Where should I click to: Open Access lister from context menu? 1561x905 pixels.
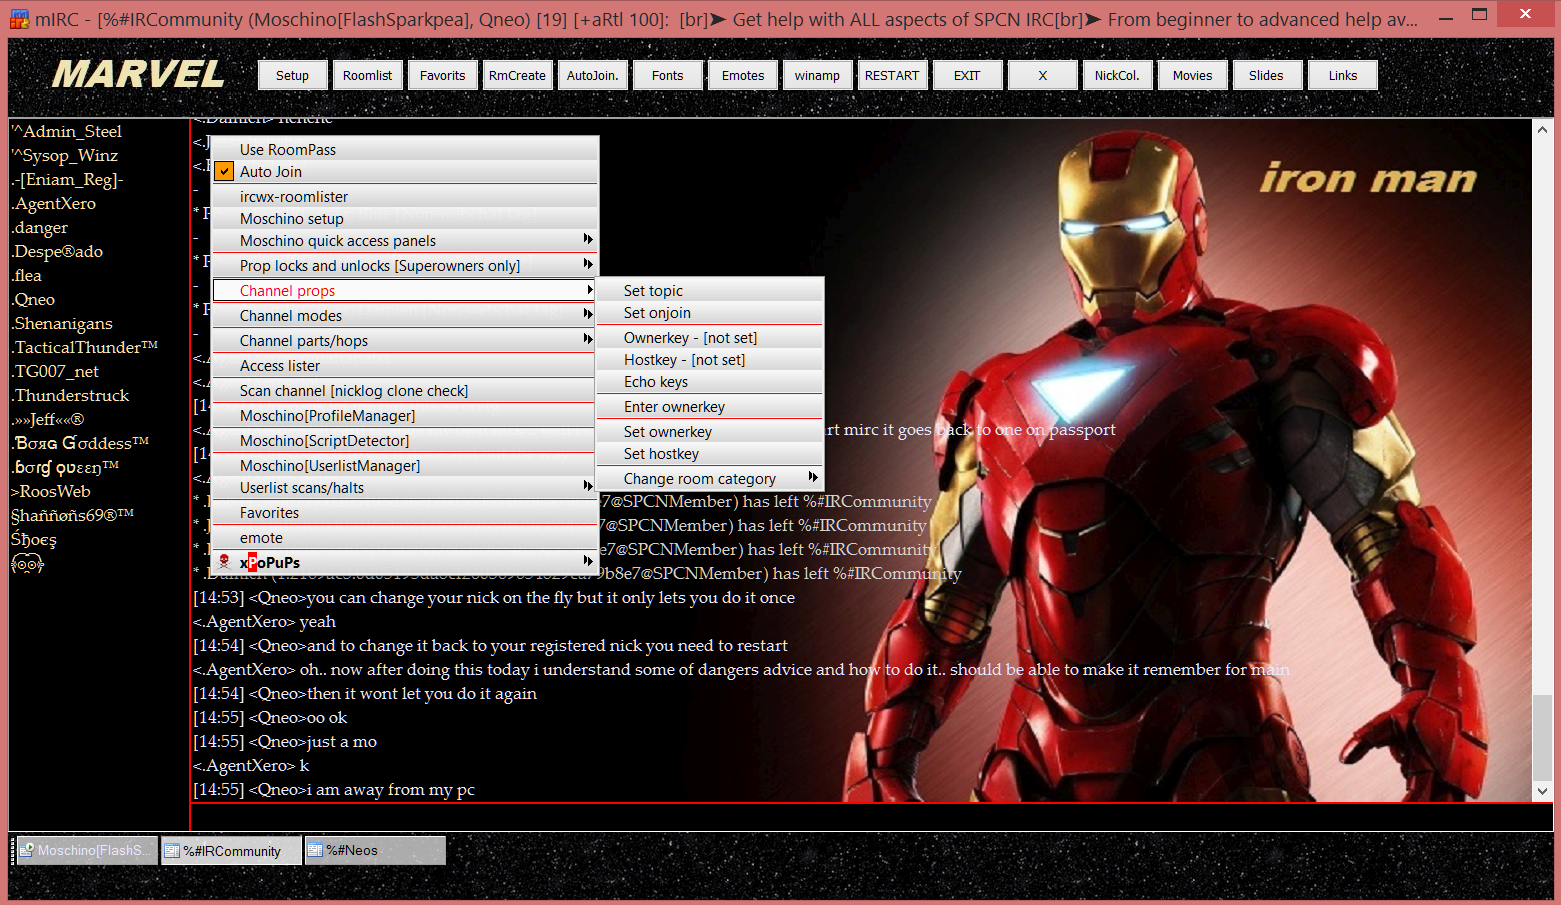click(280, 366)
